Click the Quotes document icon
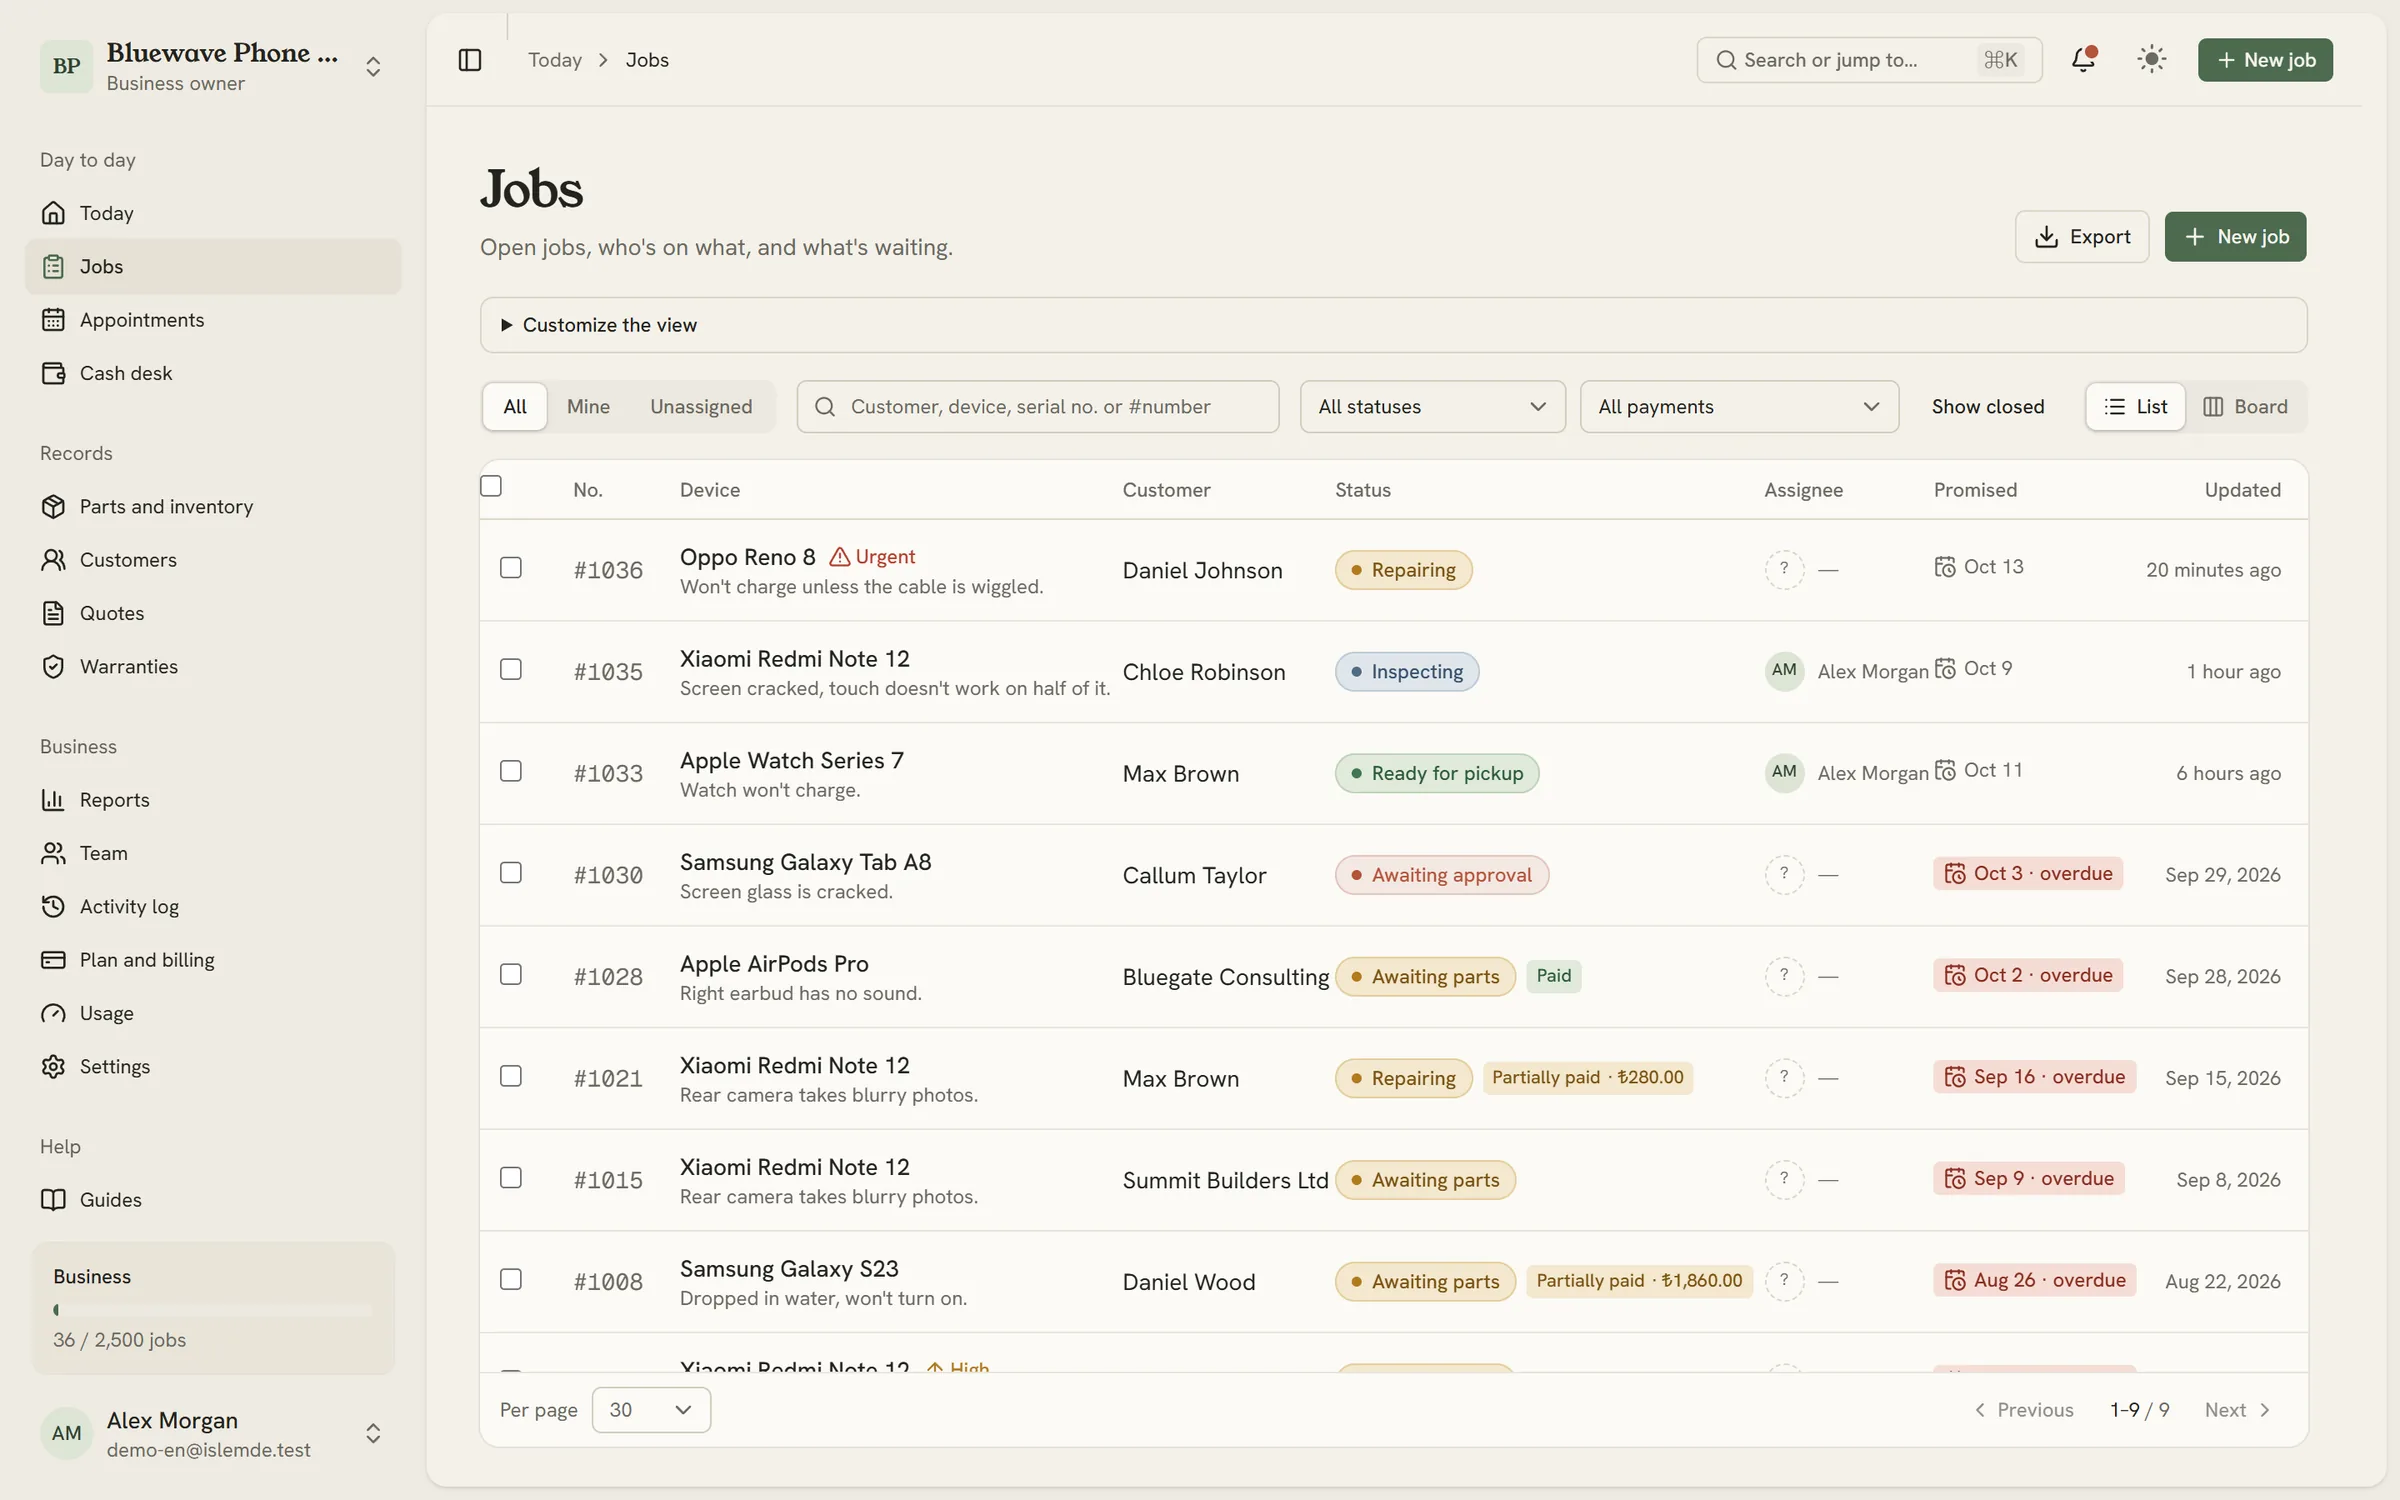This screenshot has width=2400, height=1500. [x=53, y=613]
